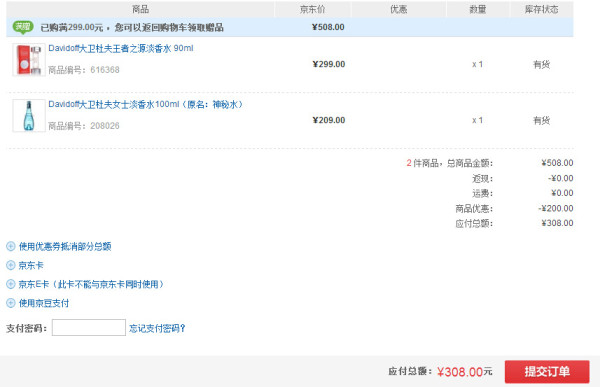The height and width of the screenshot is (387, 600).
Task: Click the red ¥308.00元 footer total
Action: coord(465,371)
